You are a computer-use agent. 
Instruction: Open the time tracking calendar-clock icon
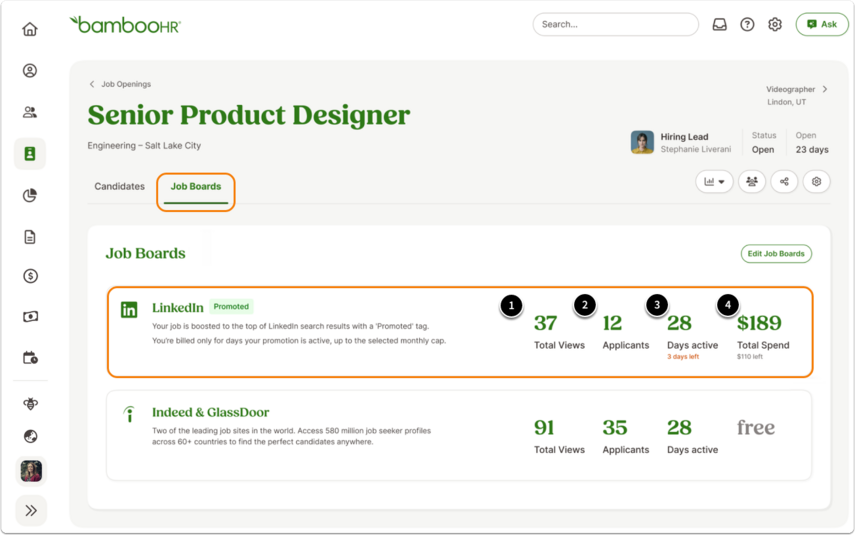click(x=31, y=358)
